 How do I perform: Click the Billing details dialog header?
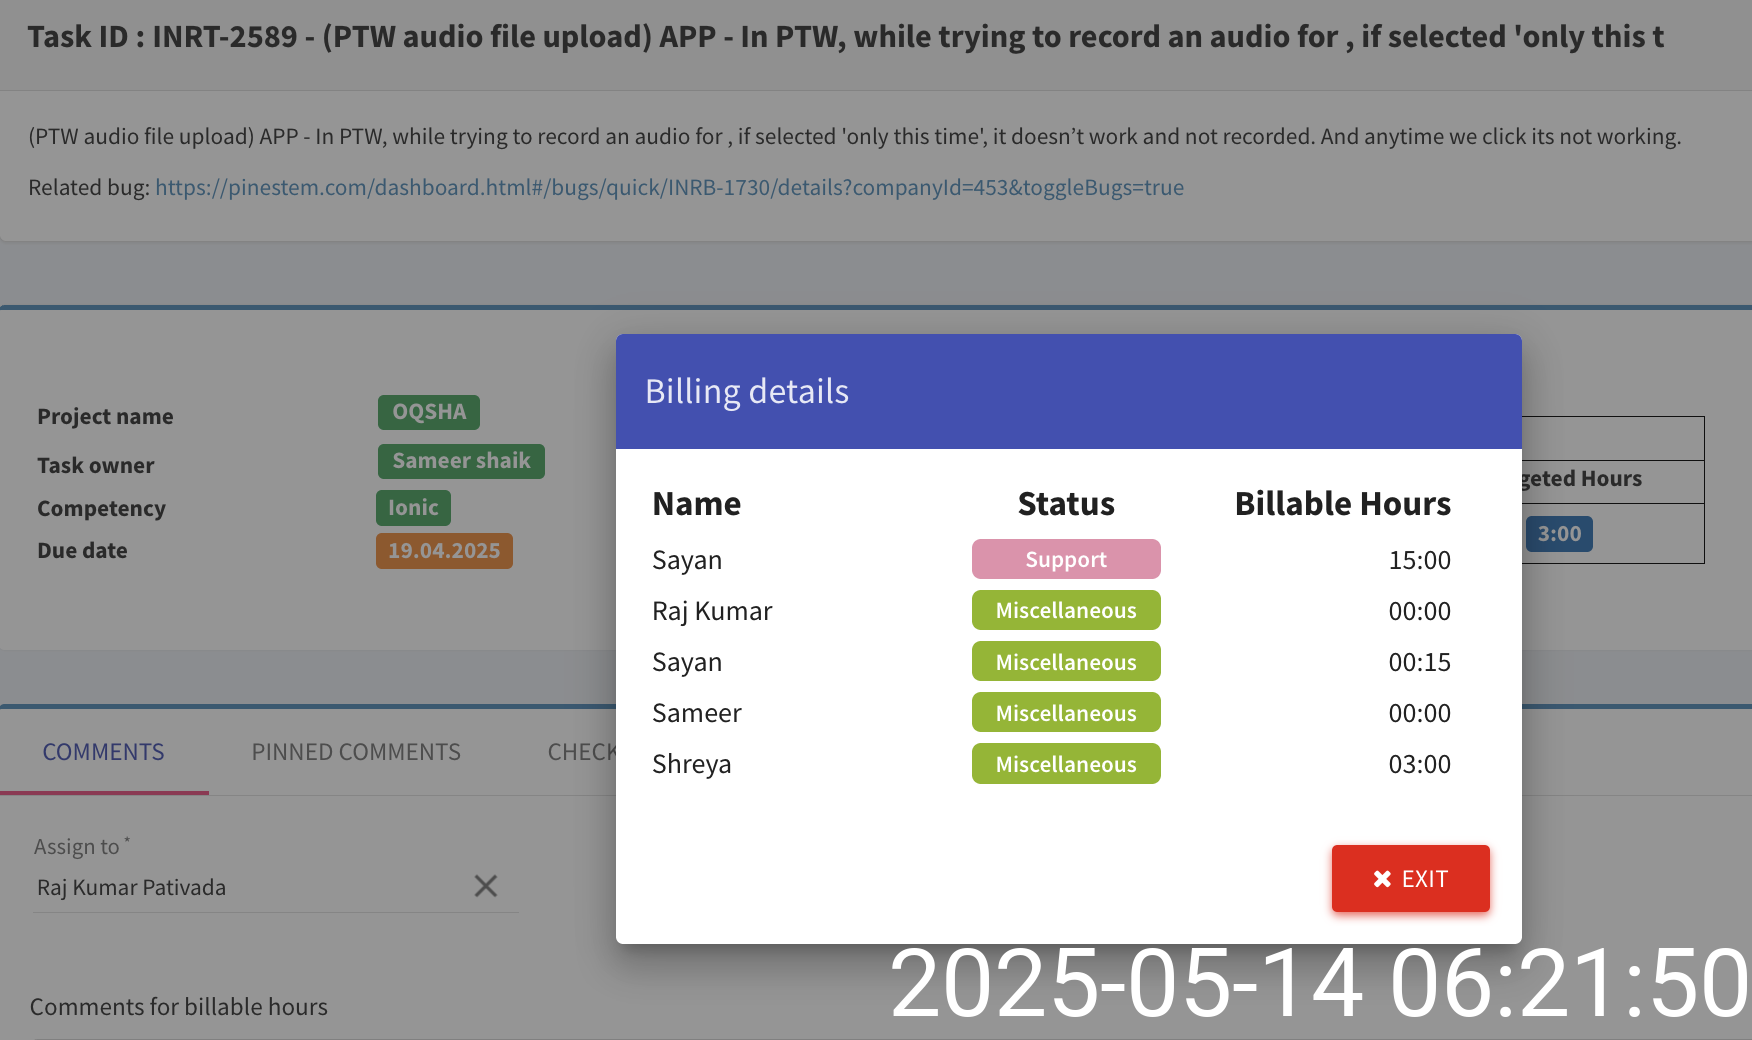(1068, 392)
